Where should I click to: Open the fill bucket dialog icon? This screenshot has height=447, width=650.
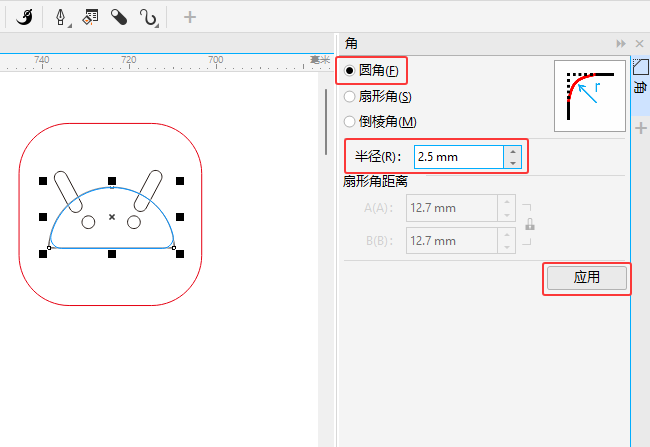tap(90, 17)
